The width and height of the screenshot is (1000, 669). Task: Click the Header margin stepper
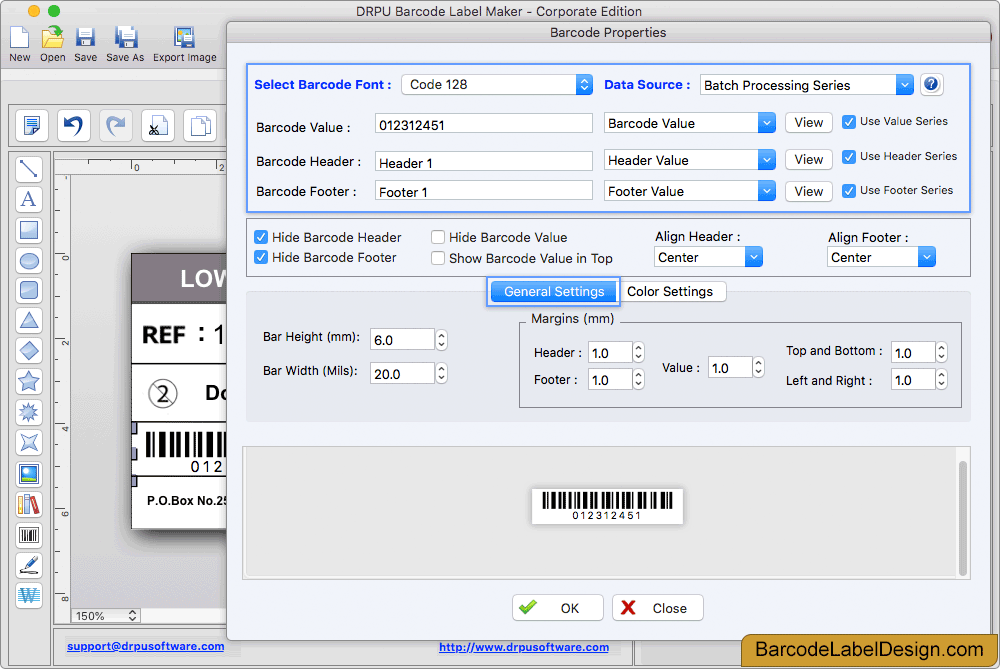pyautogui.click(x=638, y=353)
